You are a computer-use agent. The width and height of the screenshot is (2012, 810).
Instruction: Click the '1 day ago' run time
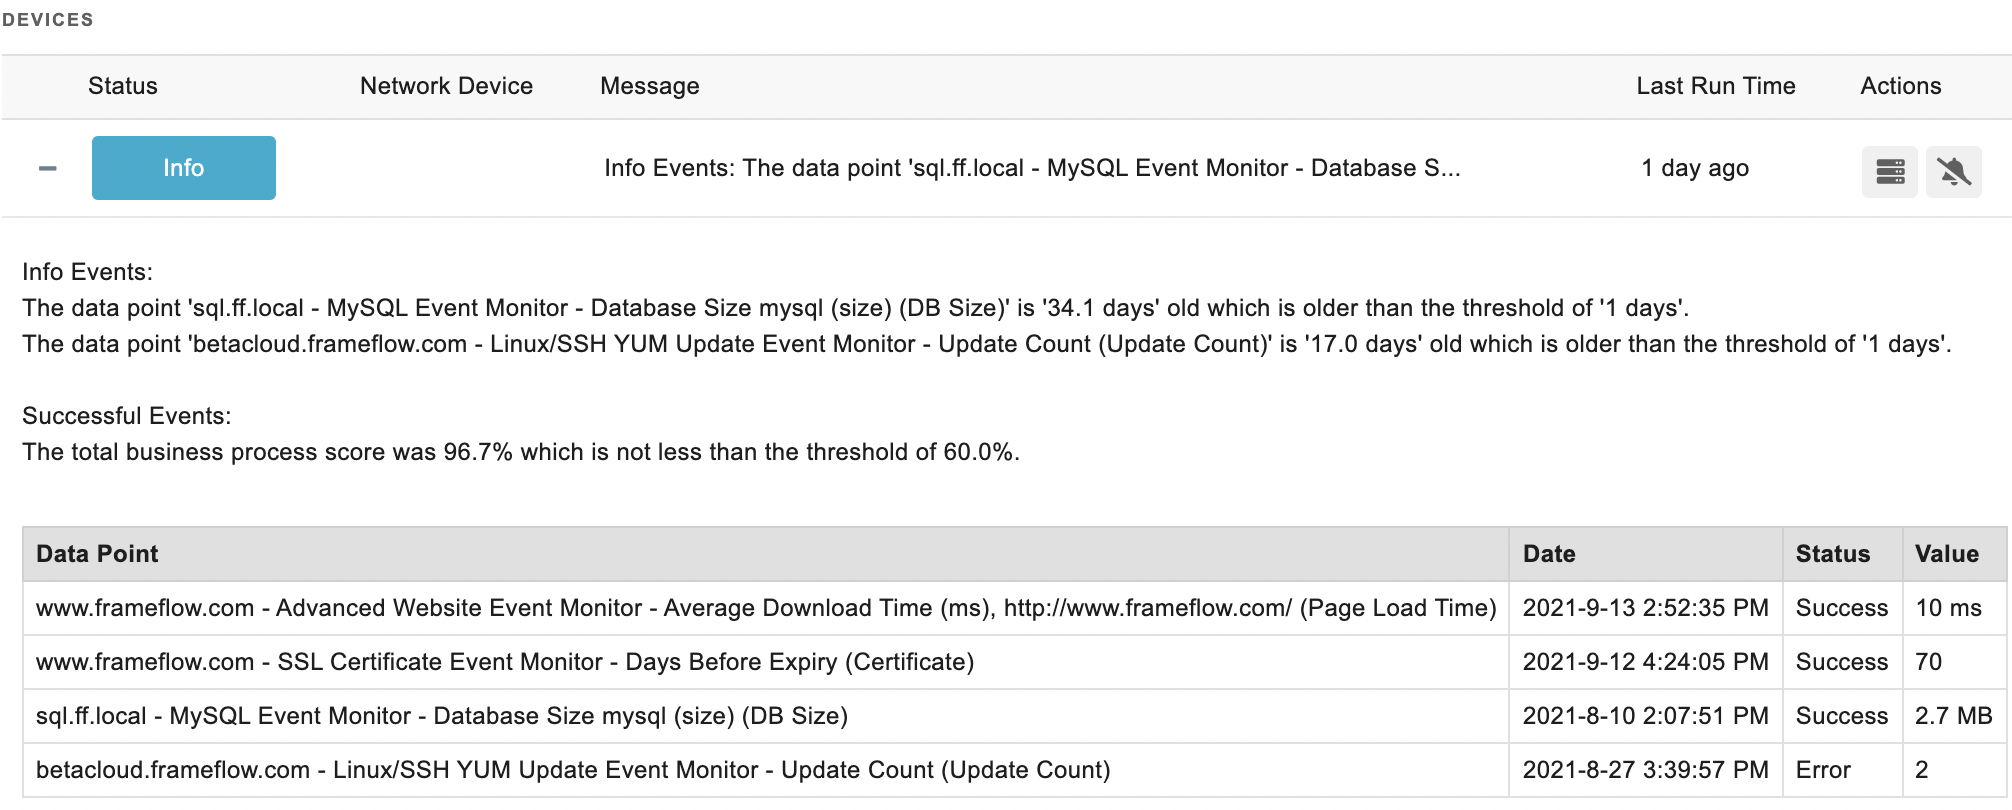tap(1695, 168)
